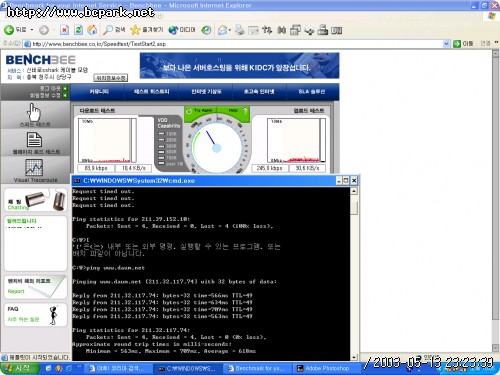500x375 pixels.
Task: Select the 300K VOD capability level
Action: tap(167, 146)
